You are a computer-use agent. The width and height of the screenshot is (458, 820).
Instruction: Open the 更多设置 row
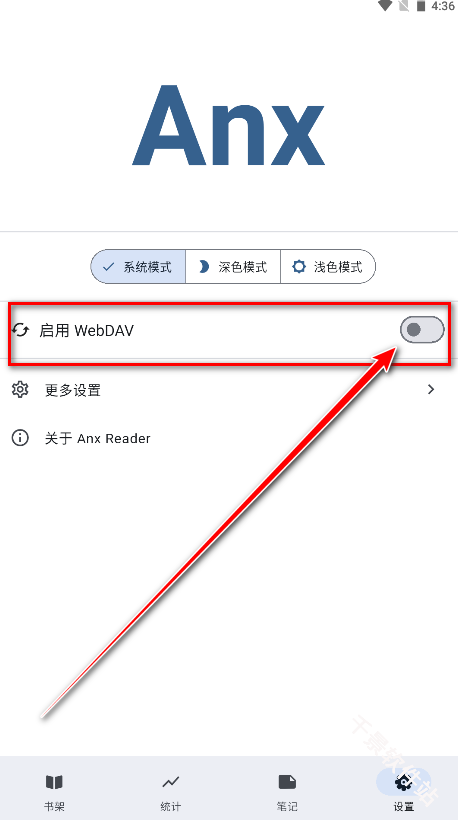[x=229, y=390]
